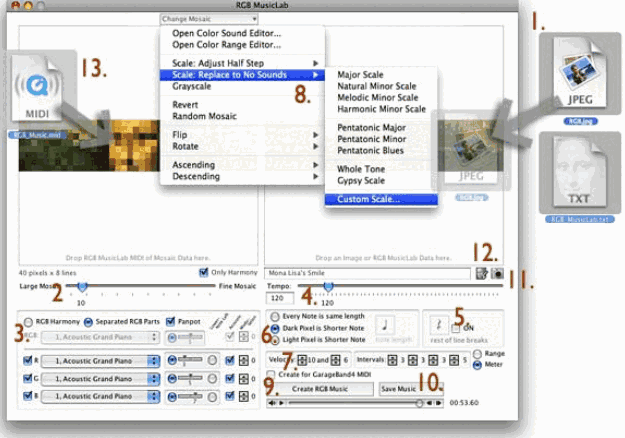Click the step backward player button
The width and height of the screenshot is (625, 438).
pos(429,403)
